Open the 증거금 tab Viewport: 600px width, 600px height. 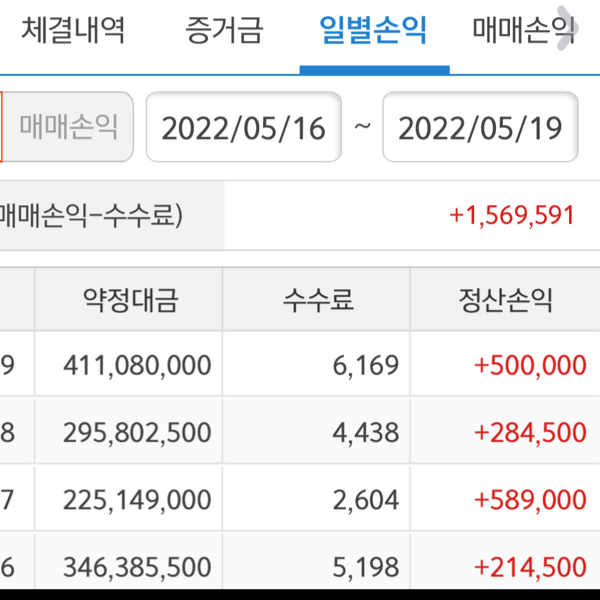[x=224, y=31]
